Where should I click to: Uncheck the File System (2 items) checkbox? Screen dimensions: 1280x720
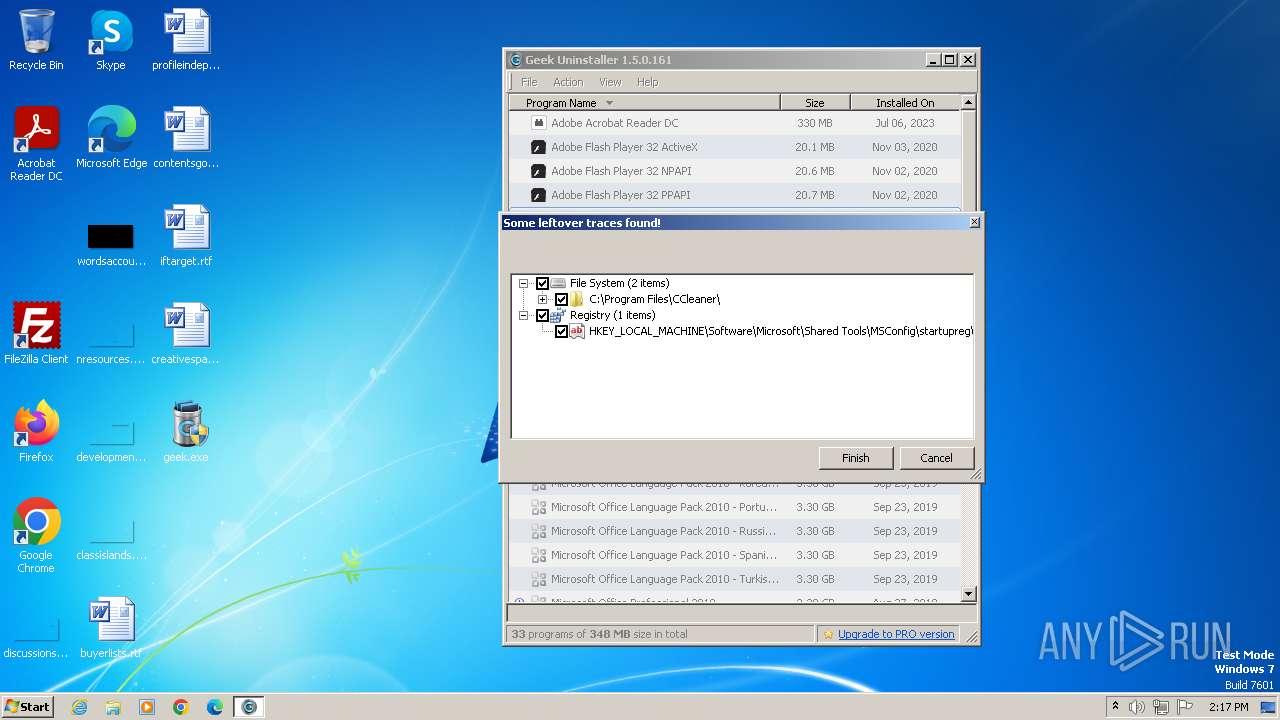[x=542, y=283]
